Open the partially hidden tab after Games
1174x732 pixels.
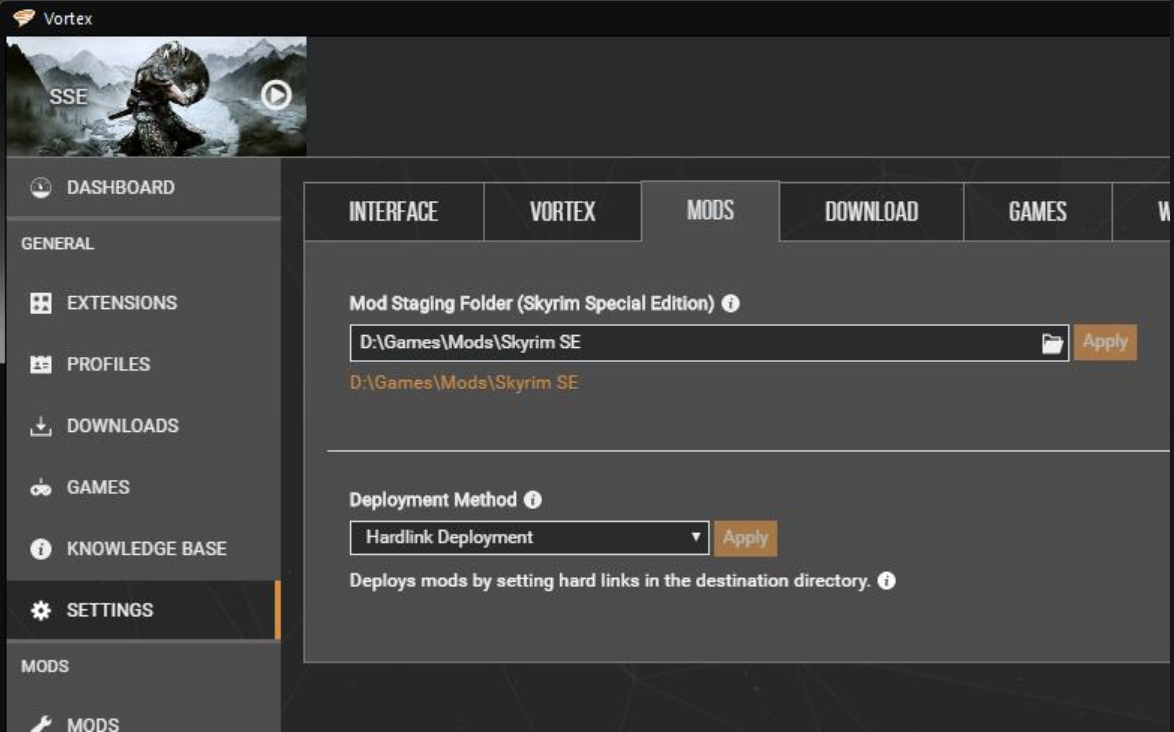tap(1143, 212)
